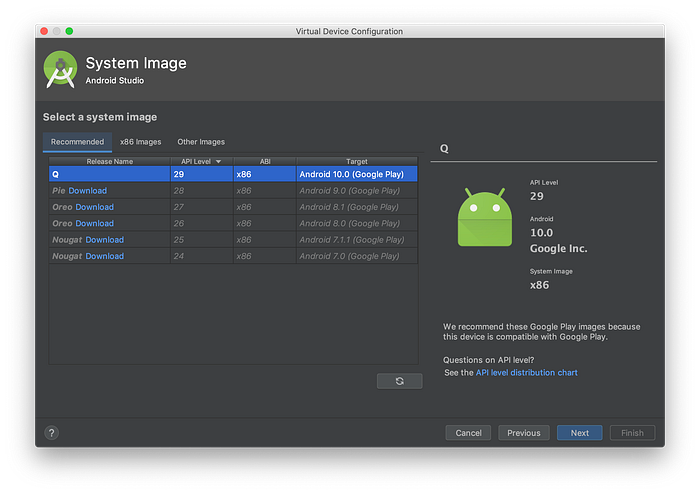
Task: Select the Android 8.1 (Google Play) cell
Action: click(x=357, y=207)
